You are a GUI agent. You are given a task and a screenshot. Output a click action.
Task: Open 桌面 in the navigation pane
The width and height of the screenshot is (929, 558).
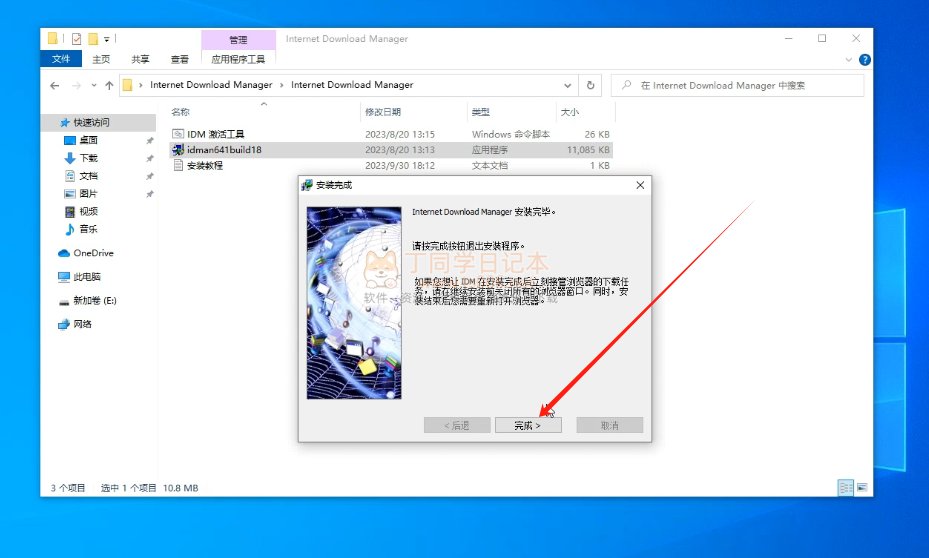tap(88, 140)
